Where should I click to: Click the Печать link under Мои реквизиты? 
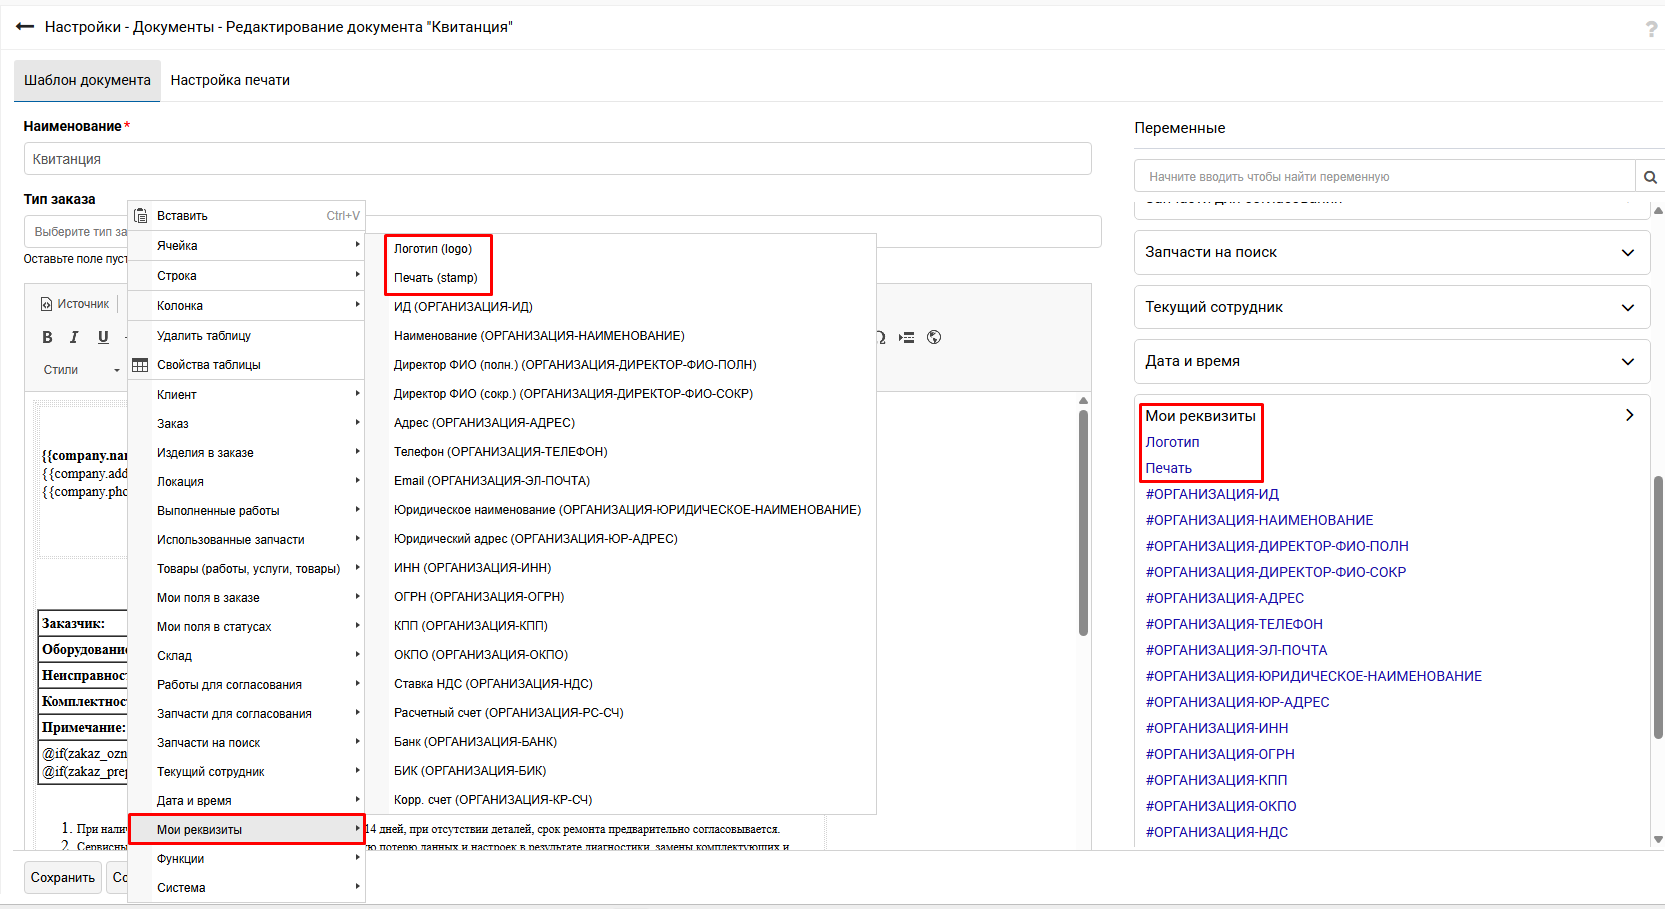coord(1168,468)
